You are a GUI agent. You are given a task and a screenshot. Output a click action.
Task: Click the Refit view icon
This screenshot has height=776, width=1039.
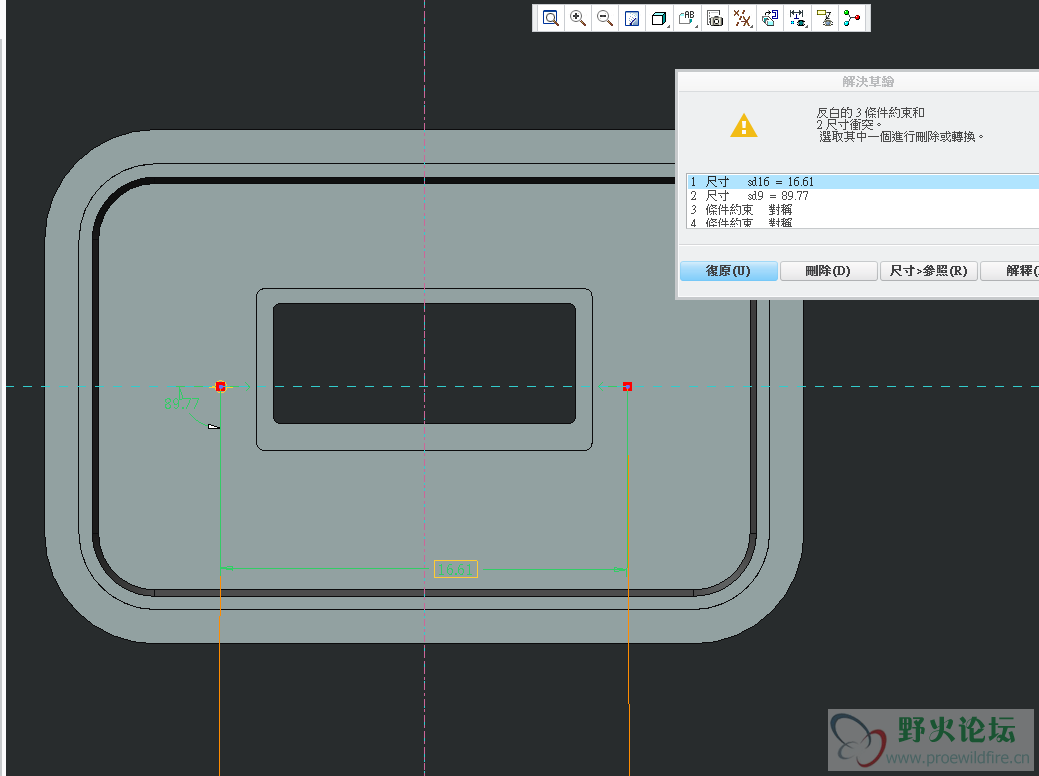[550, 18]
